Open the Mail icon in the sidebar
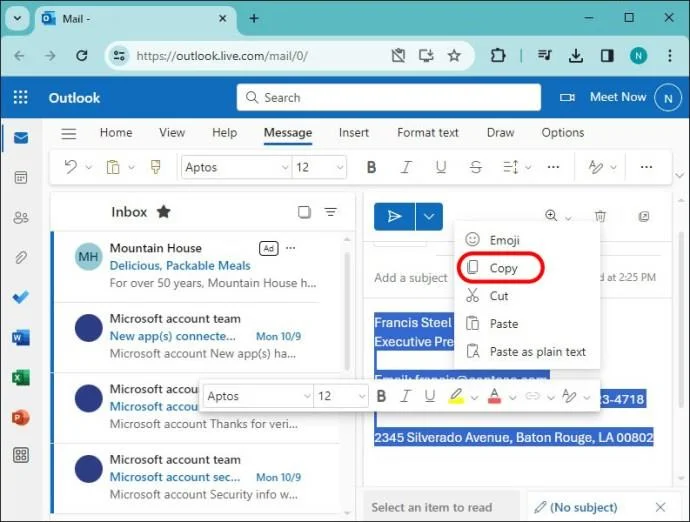Viewport: 690px width, 522px height. [x=21, y=138]
